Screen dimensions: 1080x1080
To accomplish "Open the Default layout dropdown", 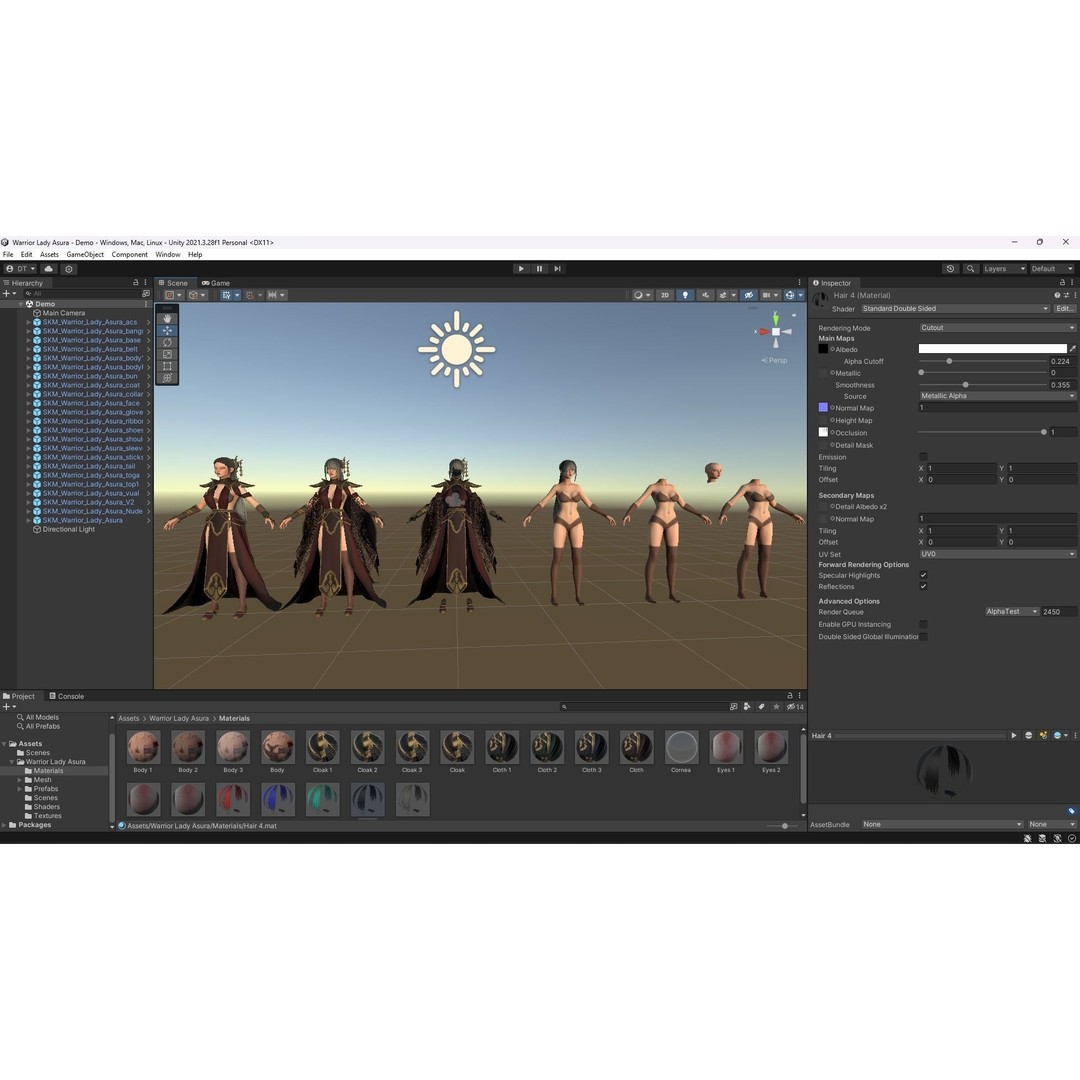I will click(x=1051, y=269).
